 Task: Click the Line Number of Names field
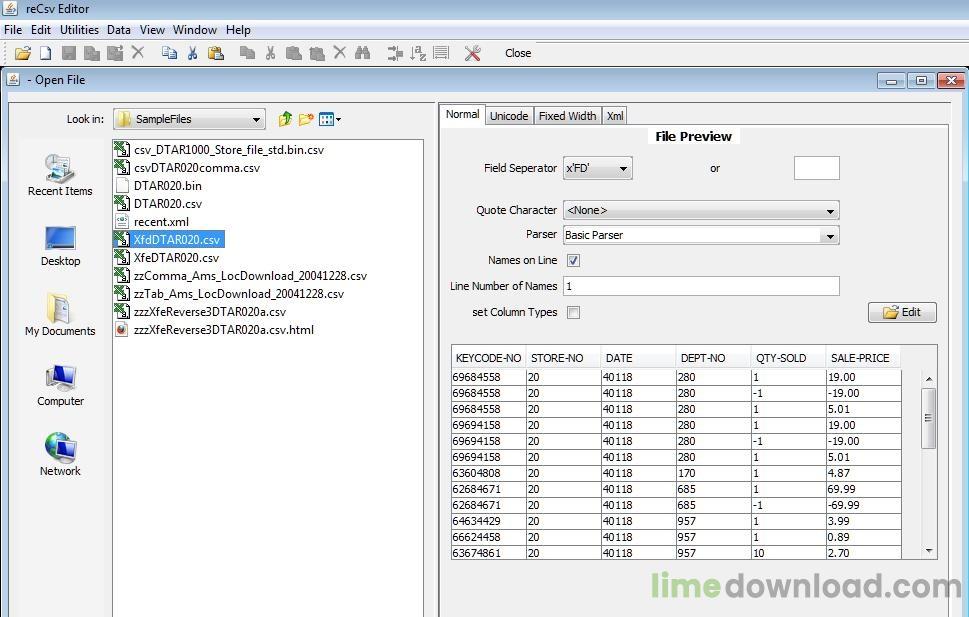(x=701, y=286)
